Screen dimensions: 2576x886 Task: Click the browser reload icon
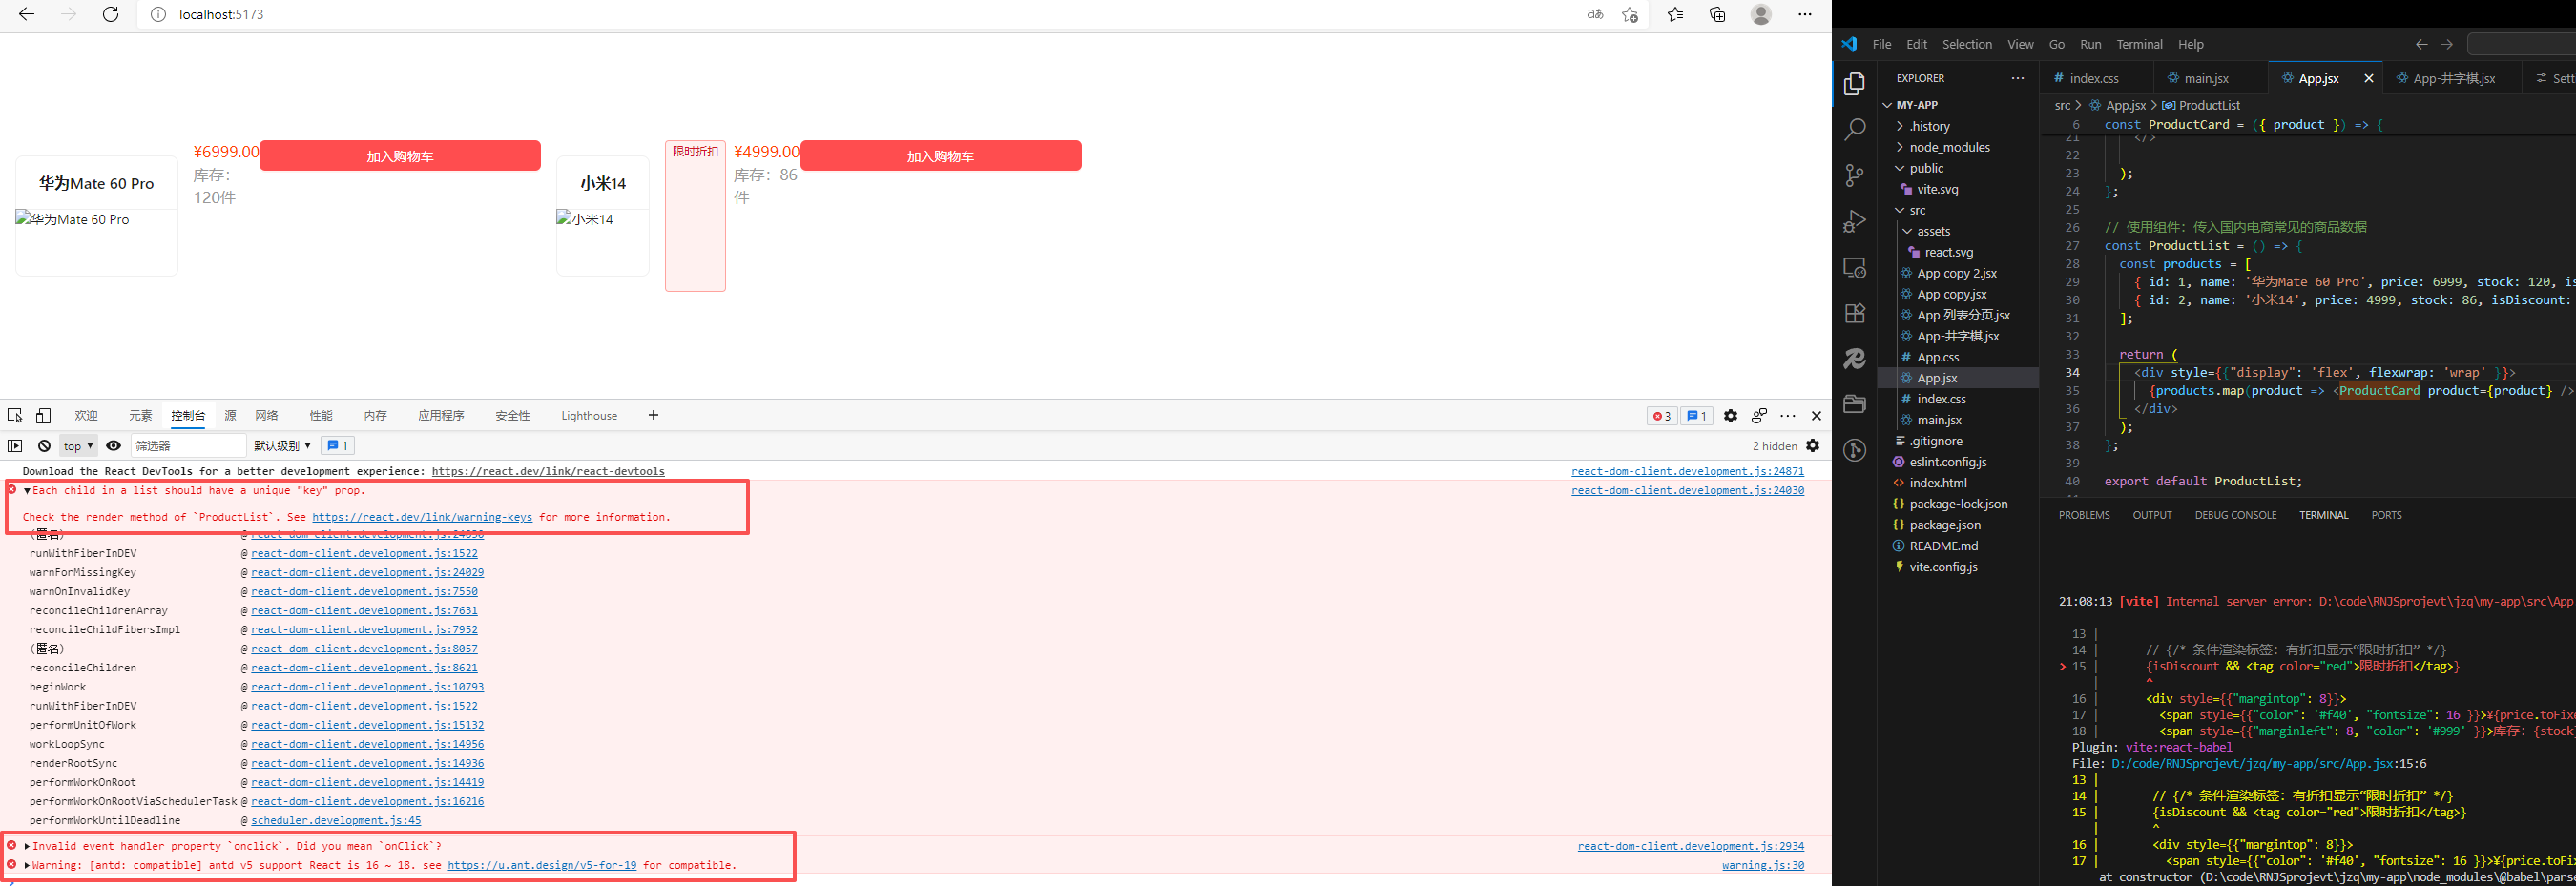(x=111, y=14)
